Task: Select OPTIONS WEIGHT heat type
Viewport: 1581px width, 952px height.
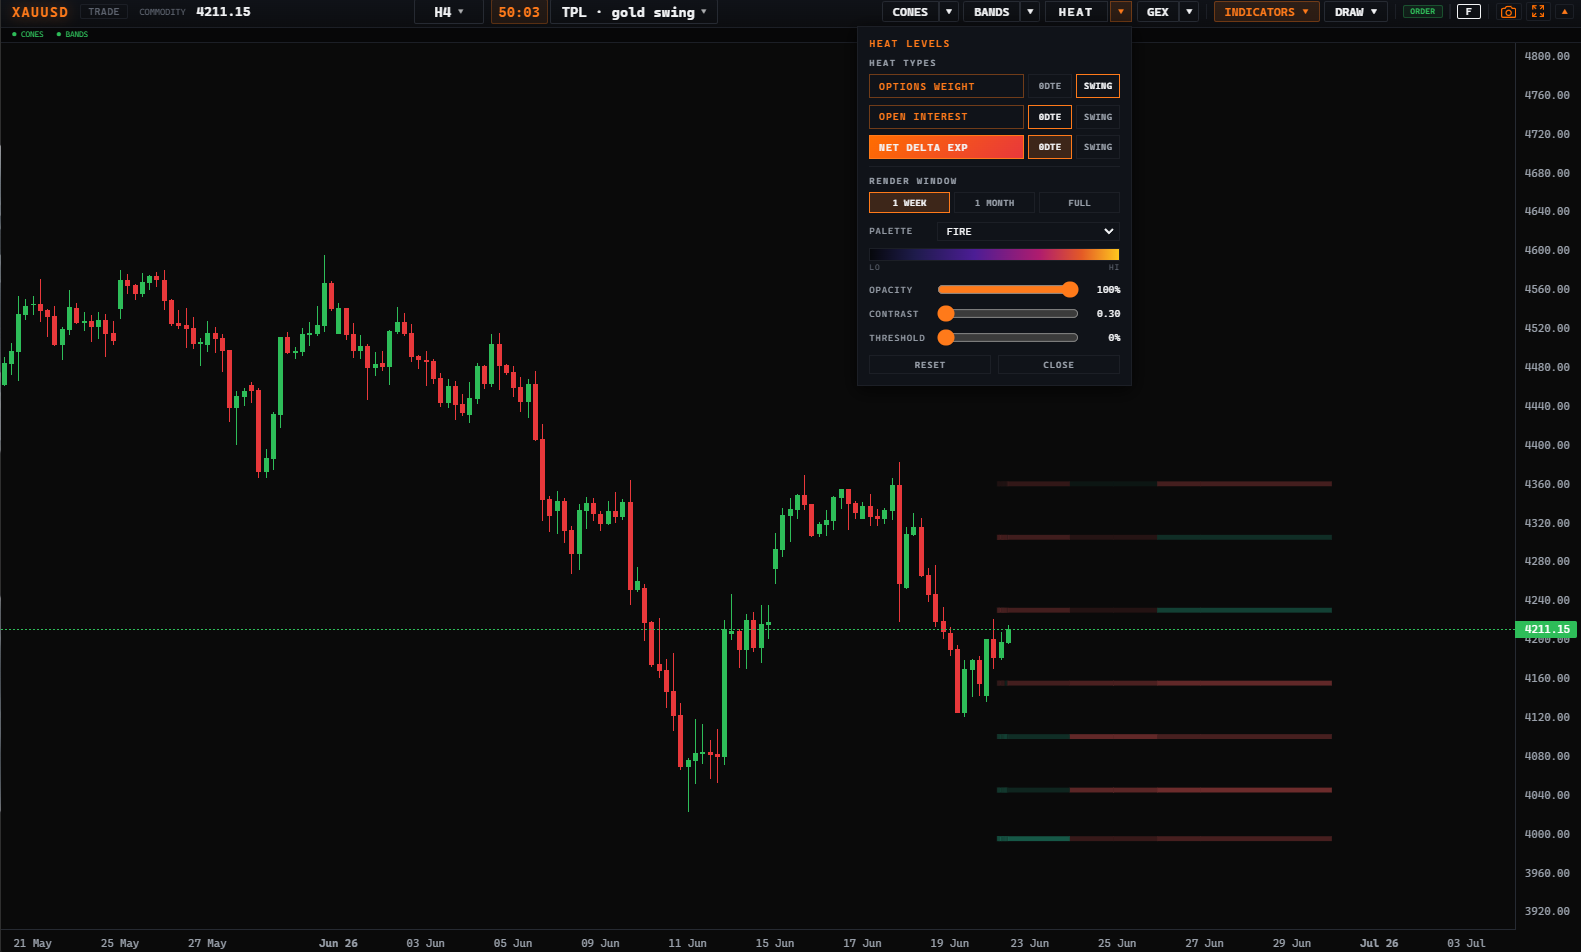Action: coord(946,86)
